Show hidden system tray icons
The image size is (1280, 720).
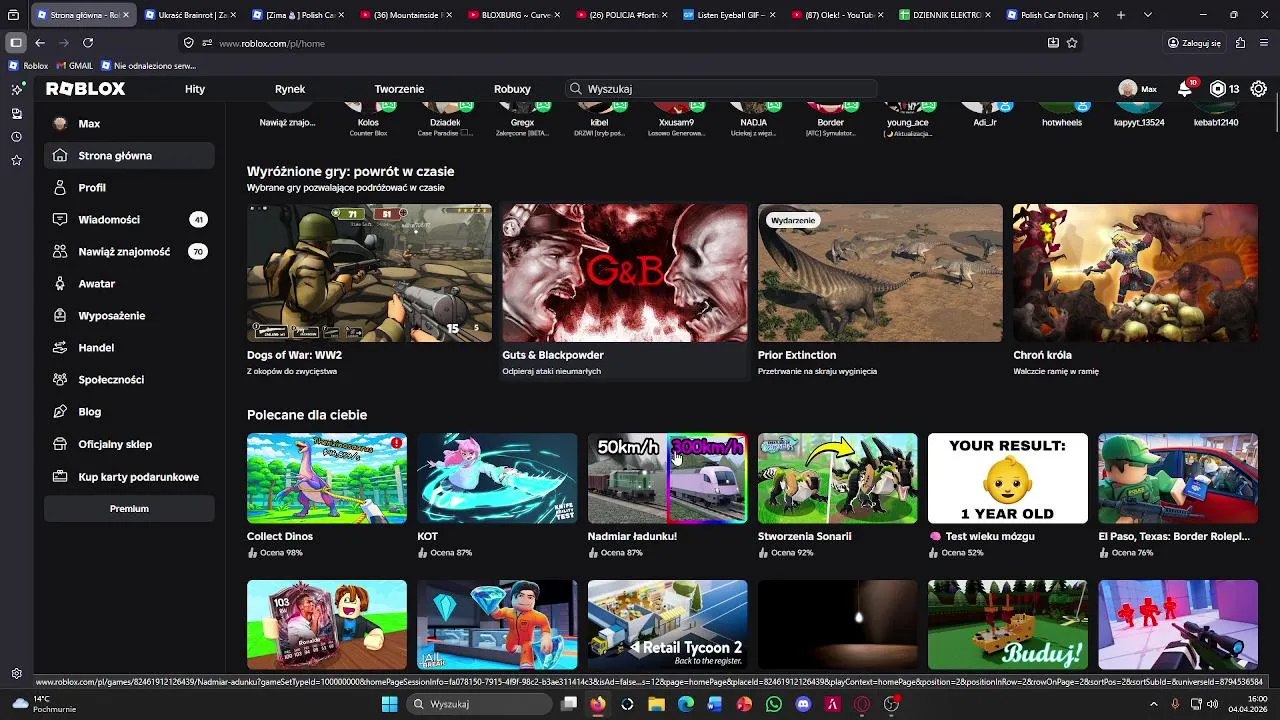(1153, 704)
